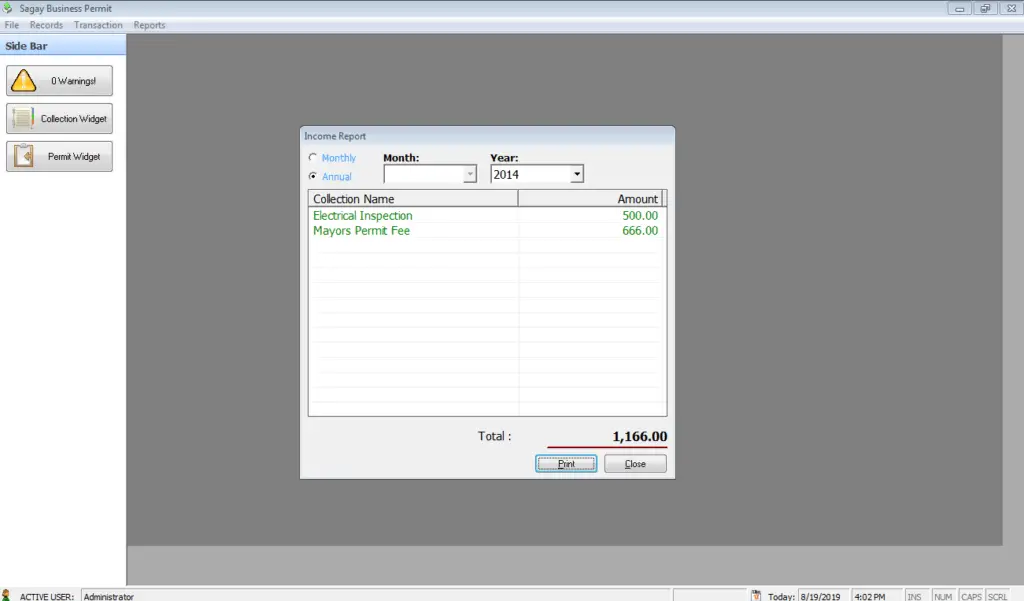
Task: Open the Reports menu
Action: 149,24
